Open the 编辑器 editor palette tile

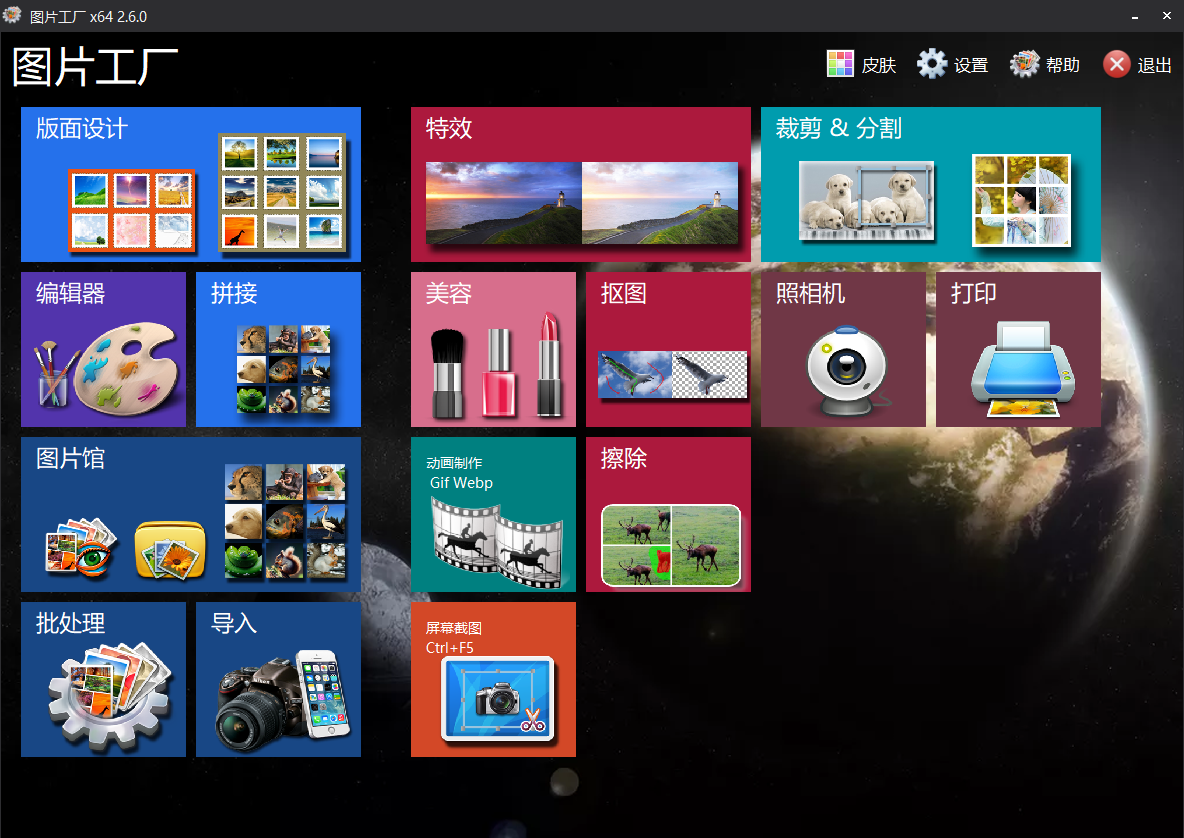(x=103, y=350)
